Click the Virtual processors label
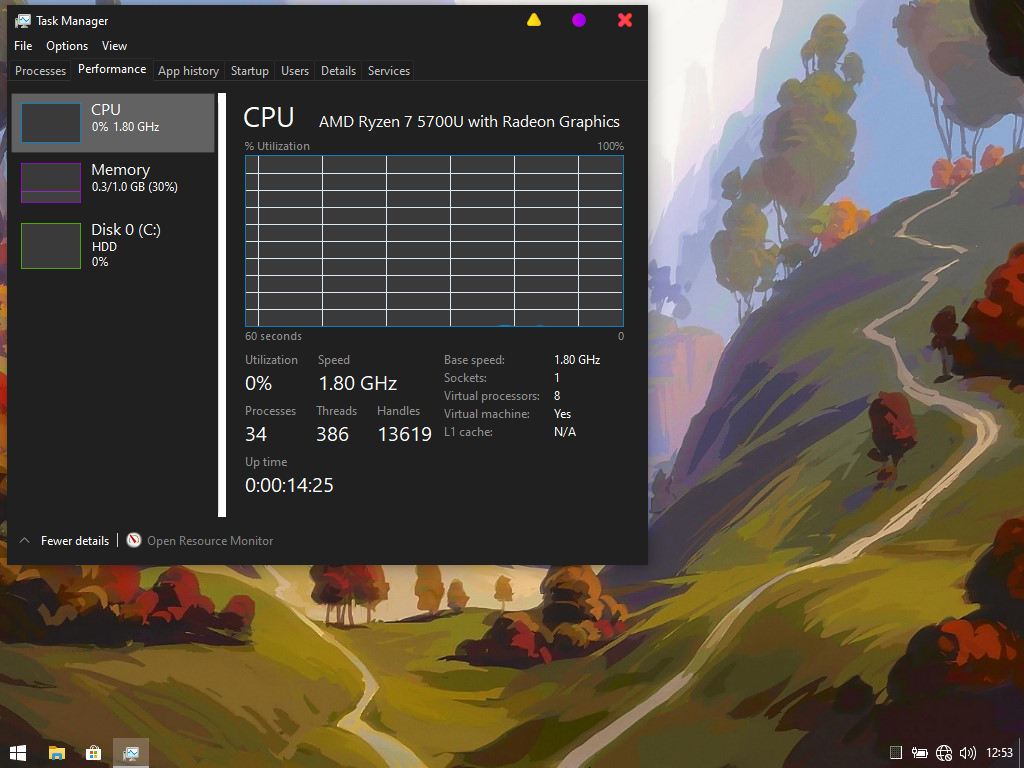Screen dimensions: 1024x768 [492, 396]
